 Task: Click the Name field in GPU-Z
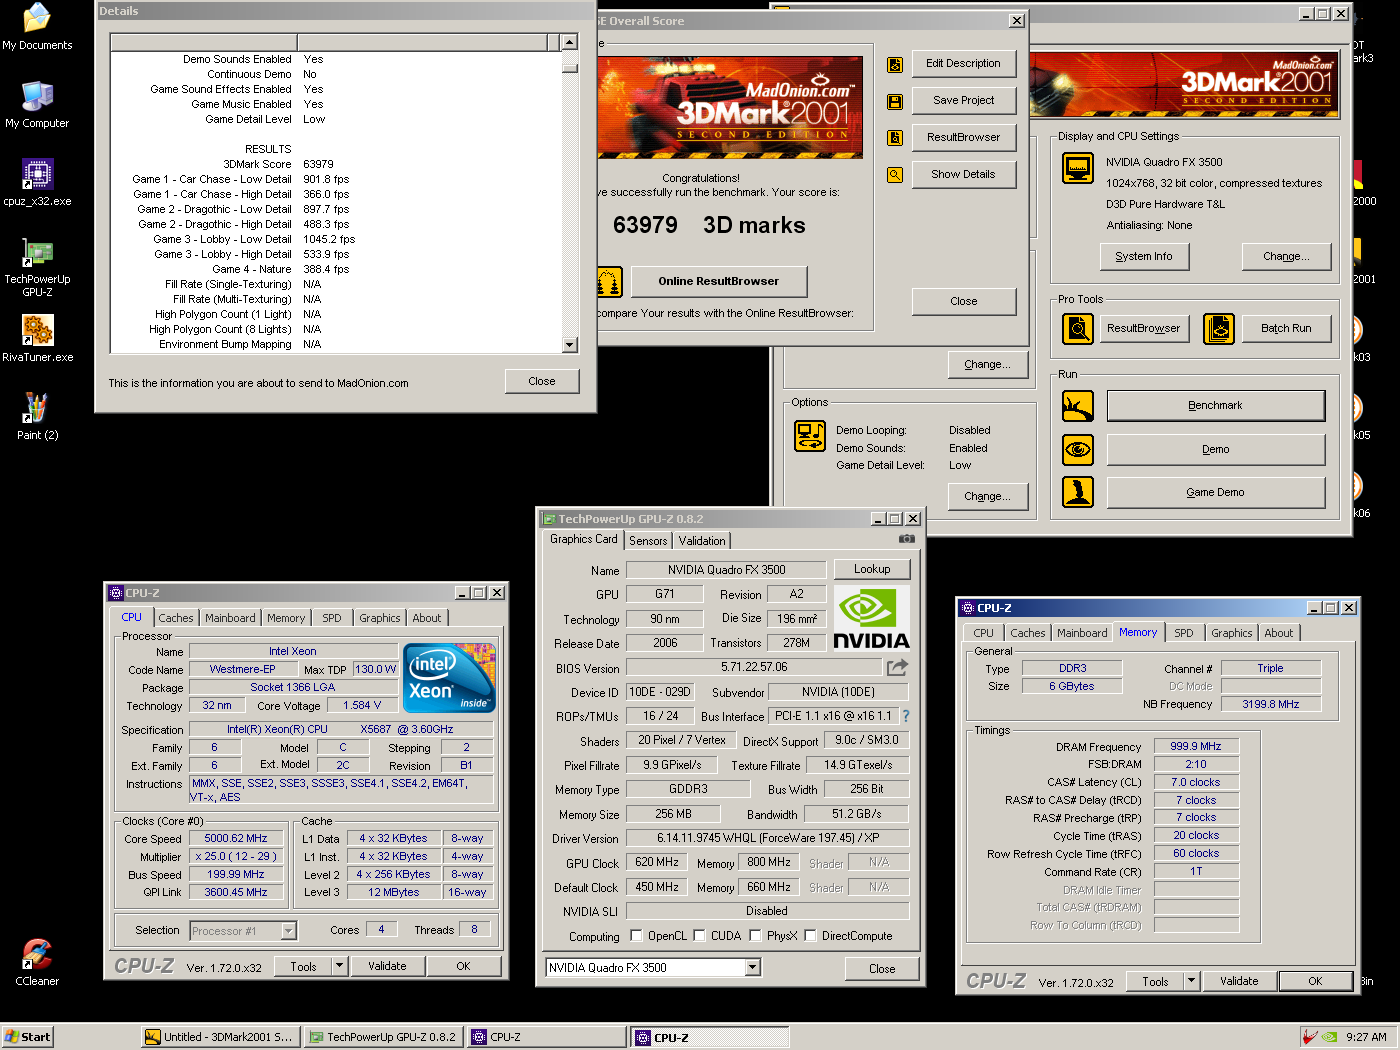pos(726,570)
